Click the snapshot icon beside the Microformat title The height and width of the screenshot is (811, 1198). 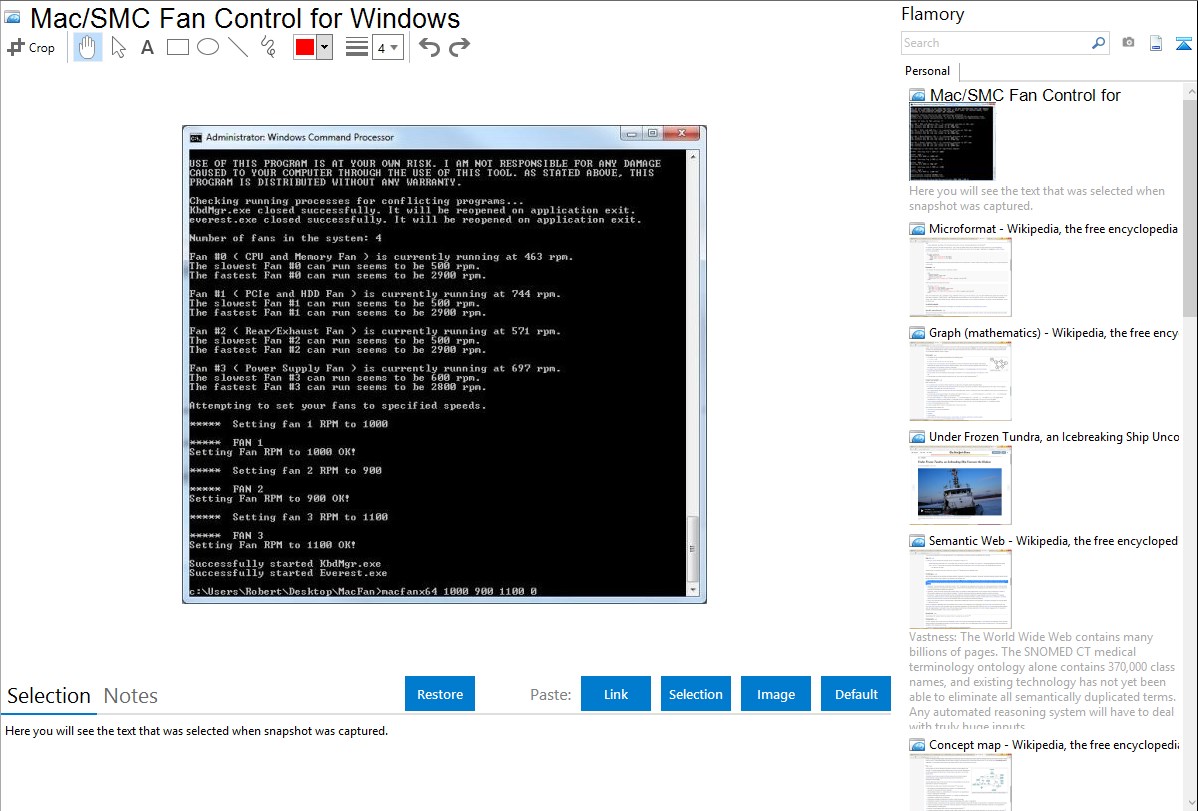tap(917, 229)
